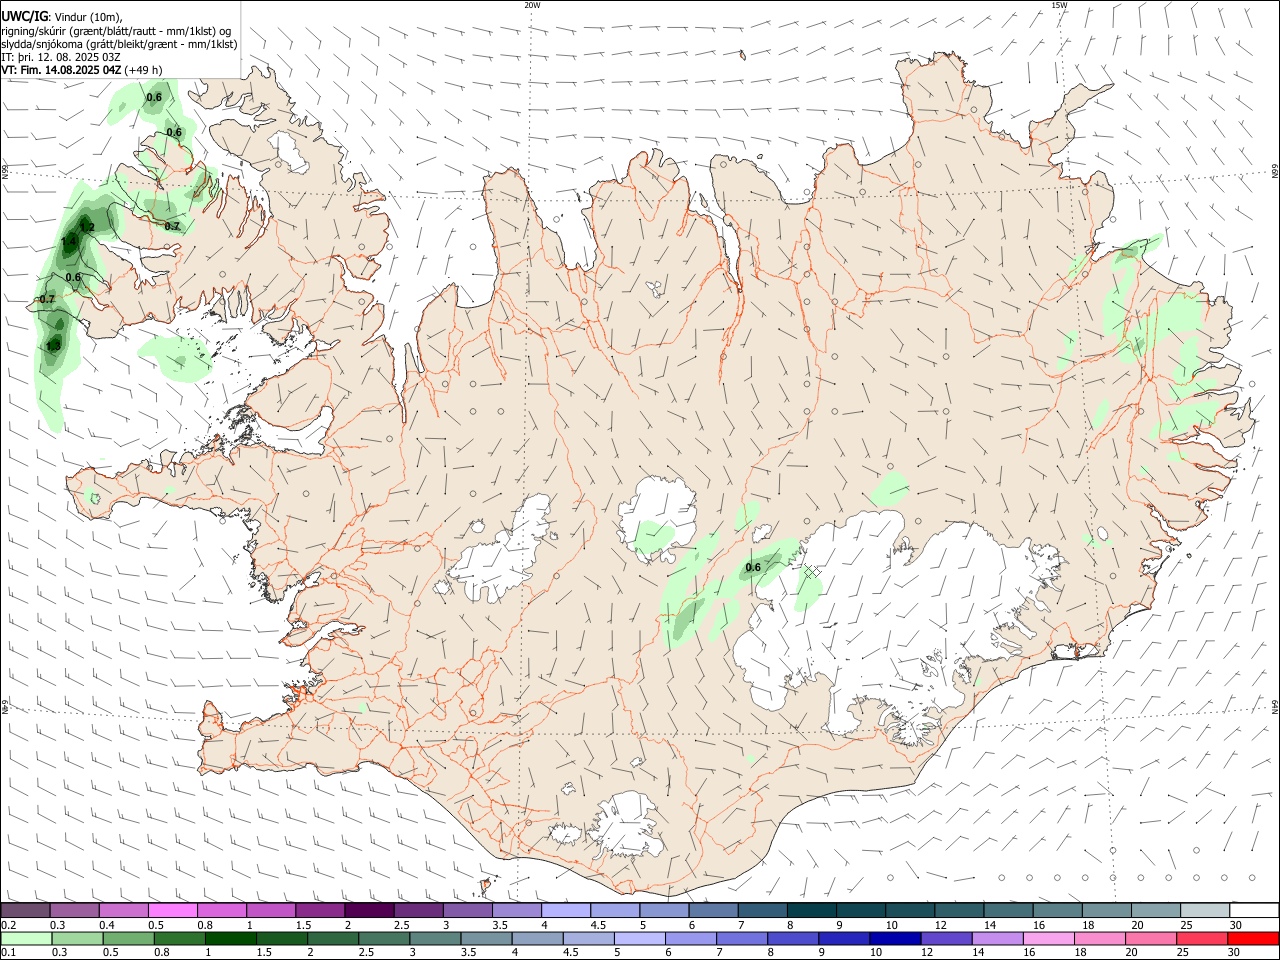
Task: Click the 1.2 precipitation value on the map
Action: [87, 228]
